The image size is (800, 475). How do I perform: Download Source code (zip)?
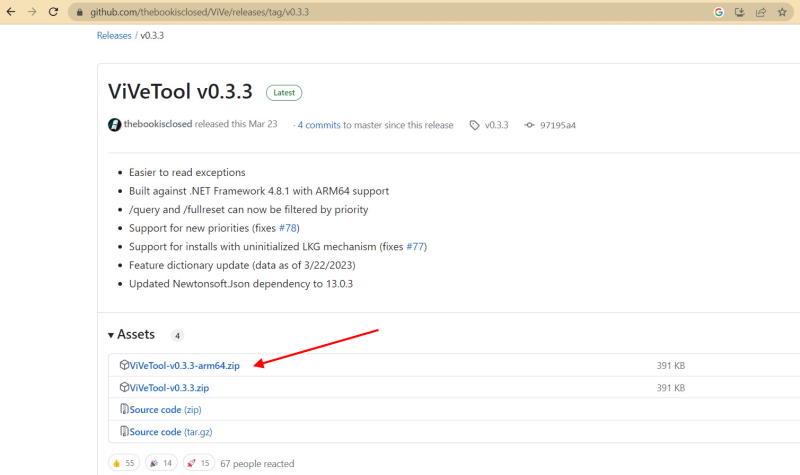pyautogui.click(x=165, y=410)
